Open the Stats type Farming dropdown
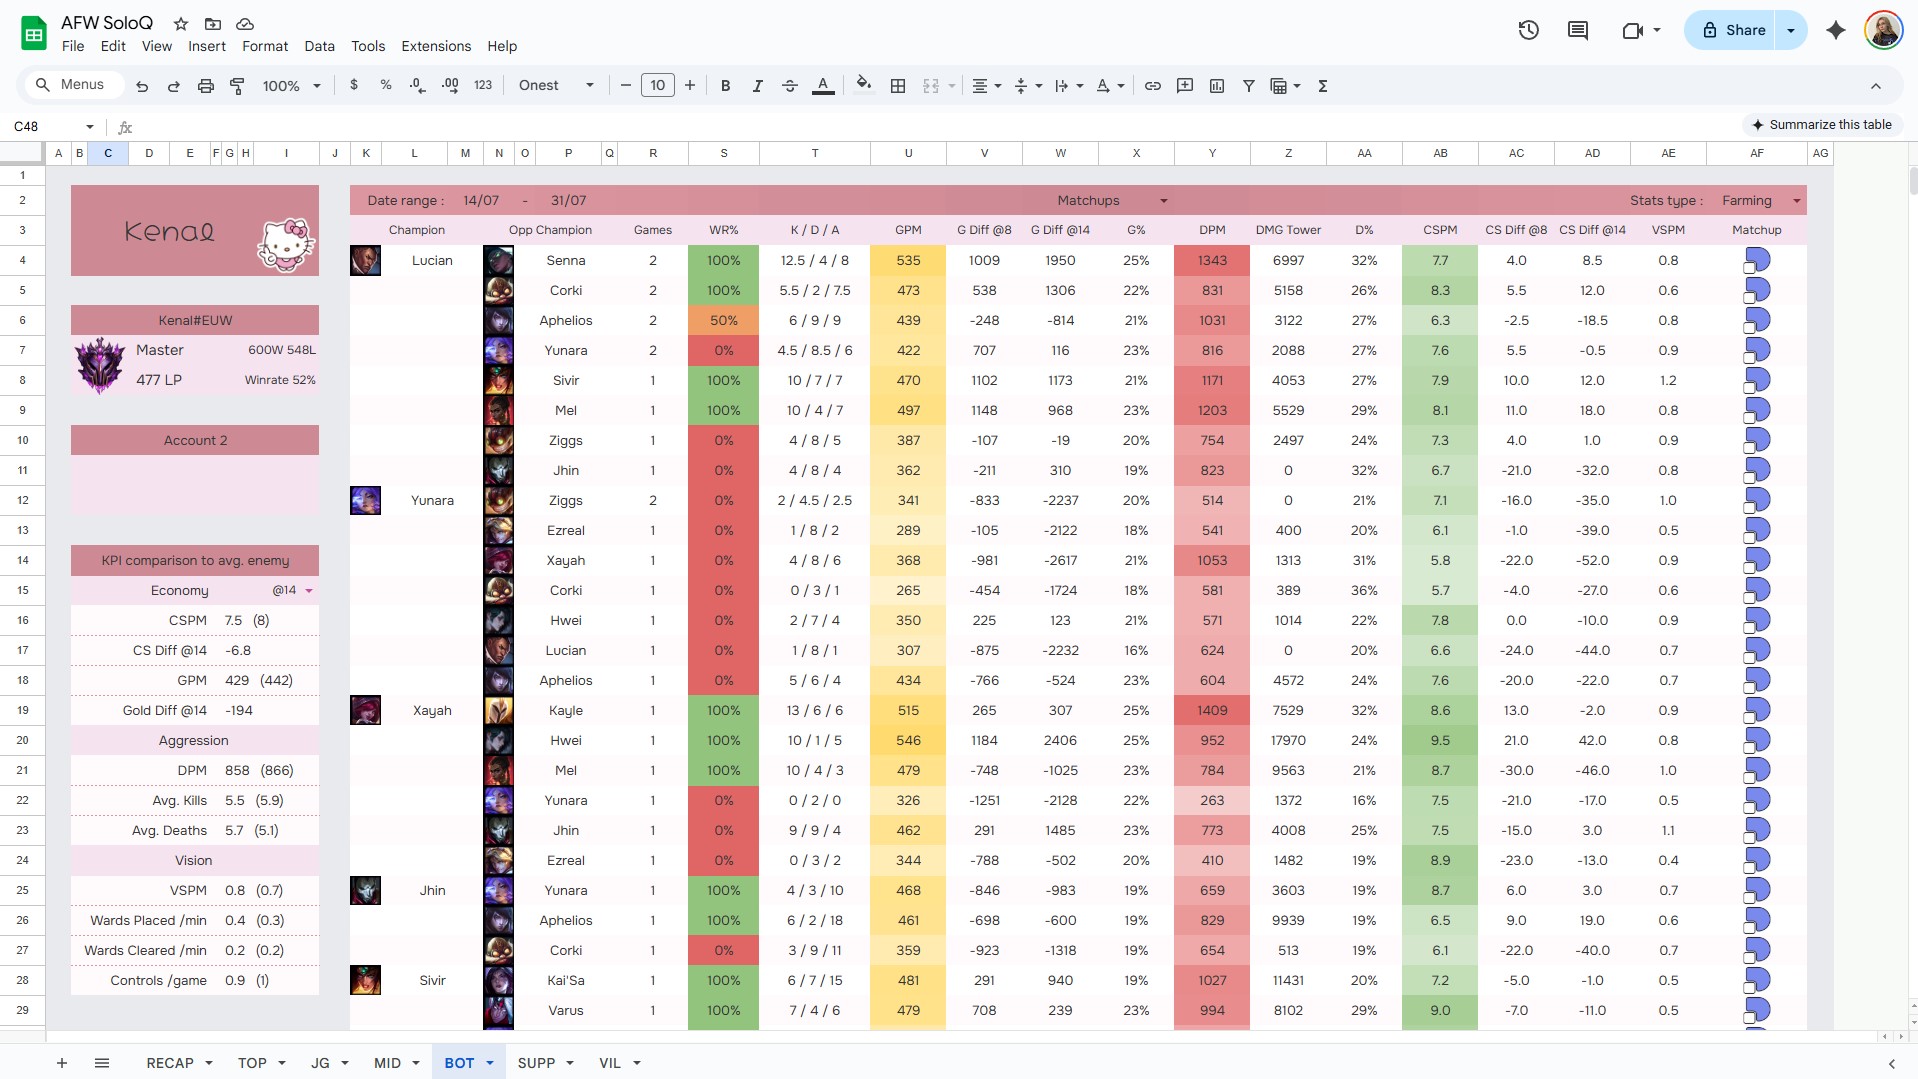 pos(1797,201)
